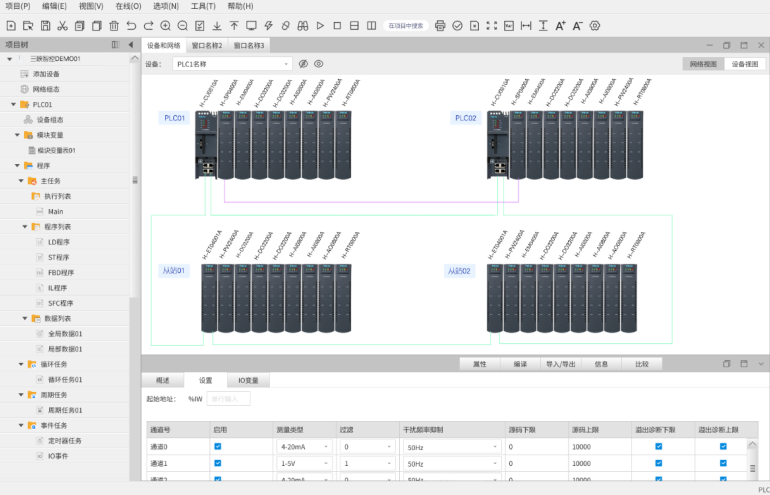Click the 编译 button in bottom panel
This screenshot has height=495, width=770.
pos(520,364)
